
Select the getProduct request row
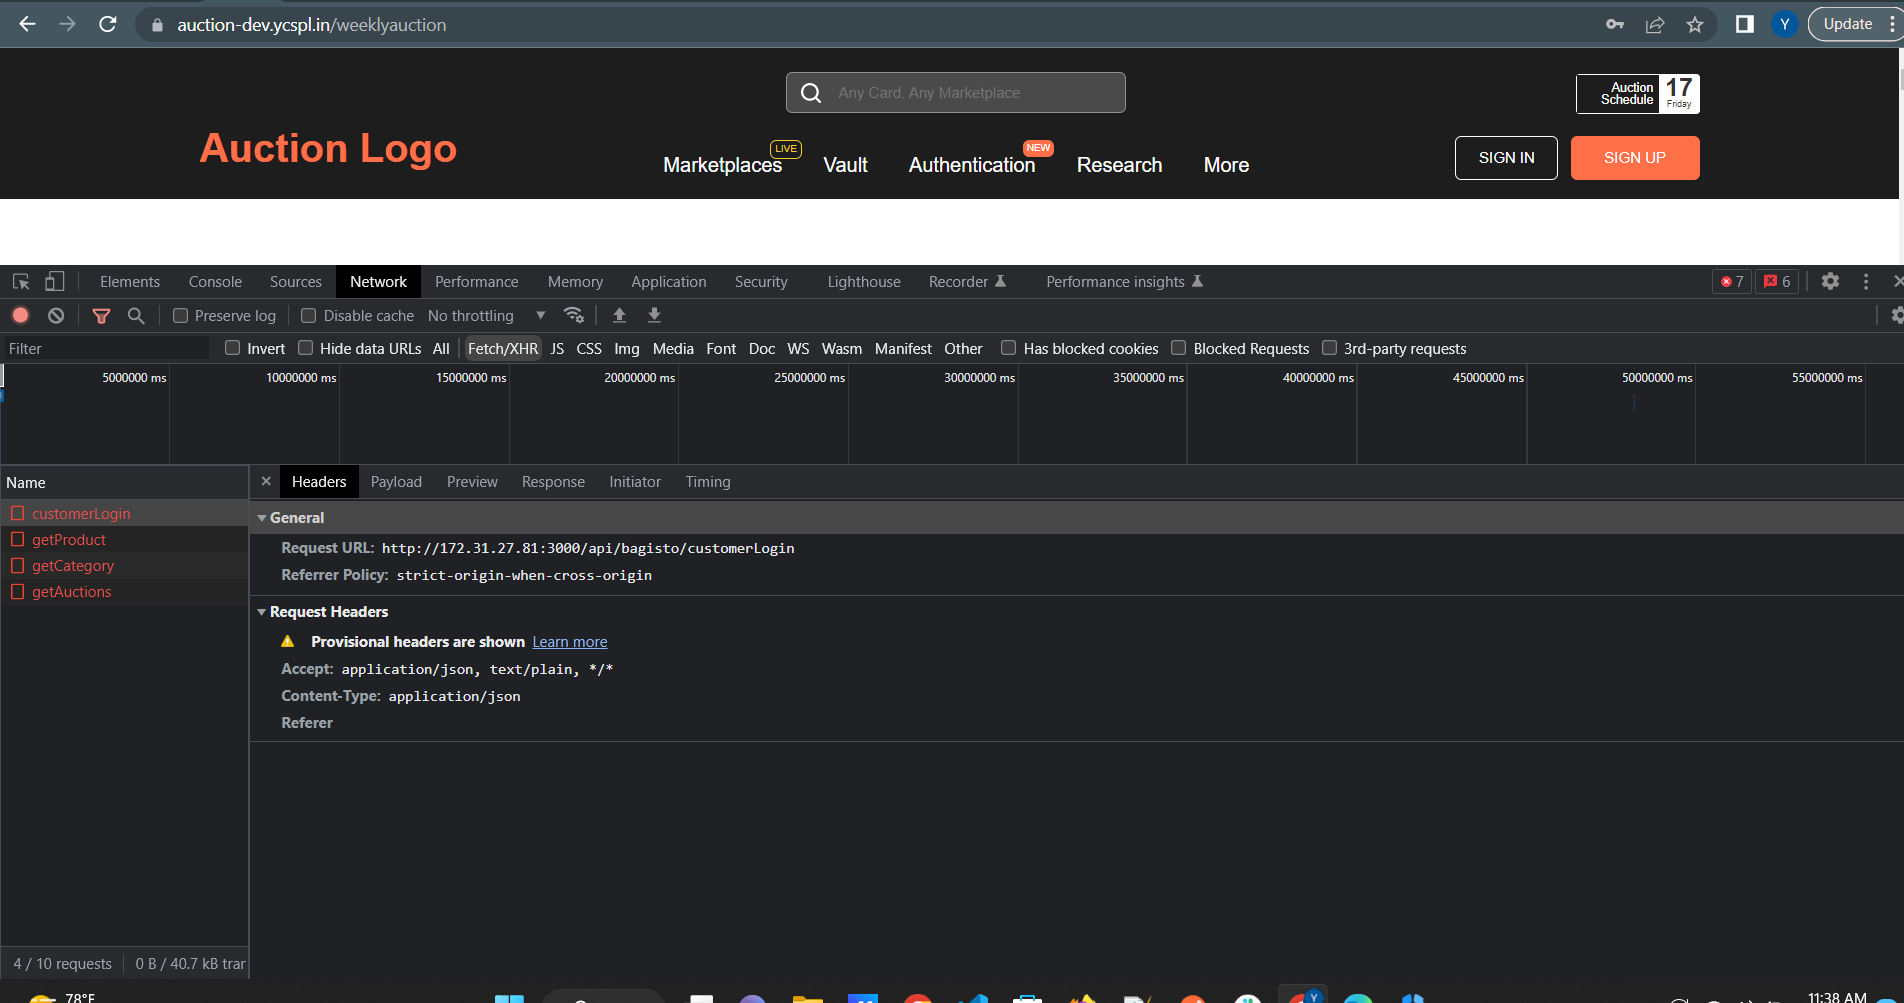click(x=124, y=539)
